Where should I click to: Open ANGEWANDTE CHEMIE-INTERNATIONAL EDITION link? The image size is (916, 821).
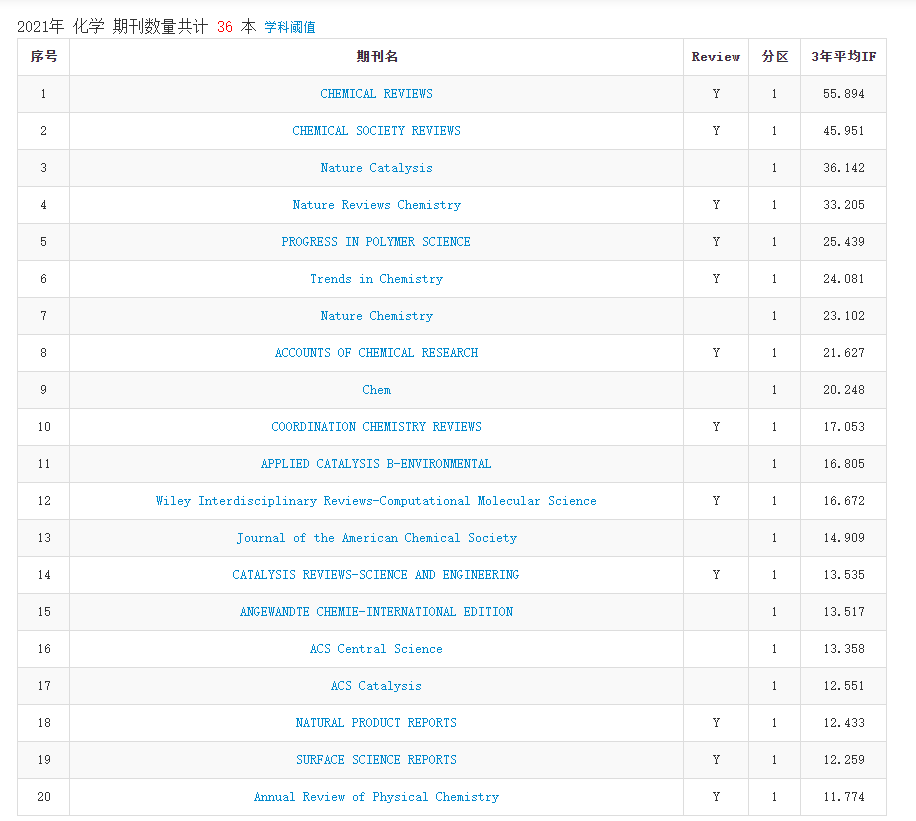pos(376,612)
